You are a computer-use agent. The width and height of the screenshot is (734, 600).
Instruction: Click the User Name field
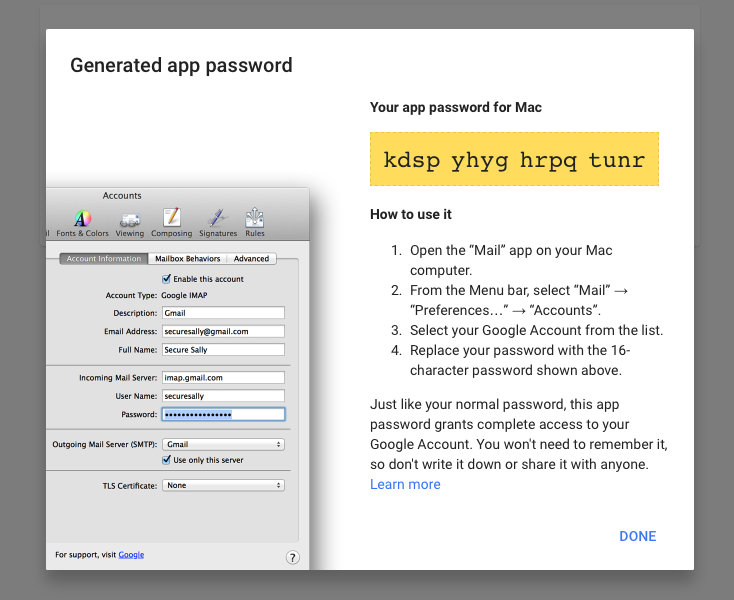click(x=223, y=396)
